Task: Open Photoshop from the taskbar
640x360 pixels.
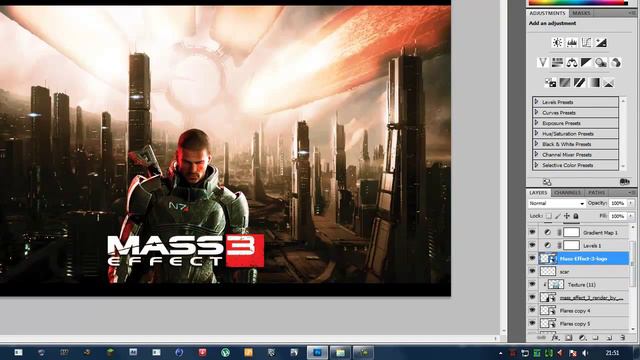Action: click(x=317, y=352)
